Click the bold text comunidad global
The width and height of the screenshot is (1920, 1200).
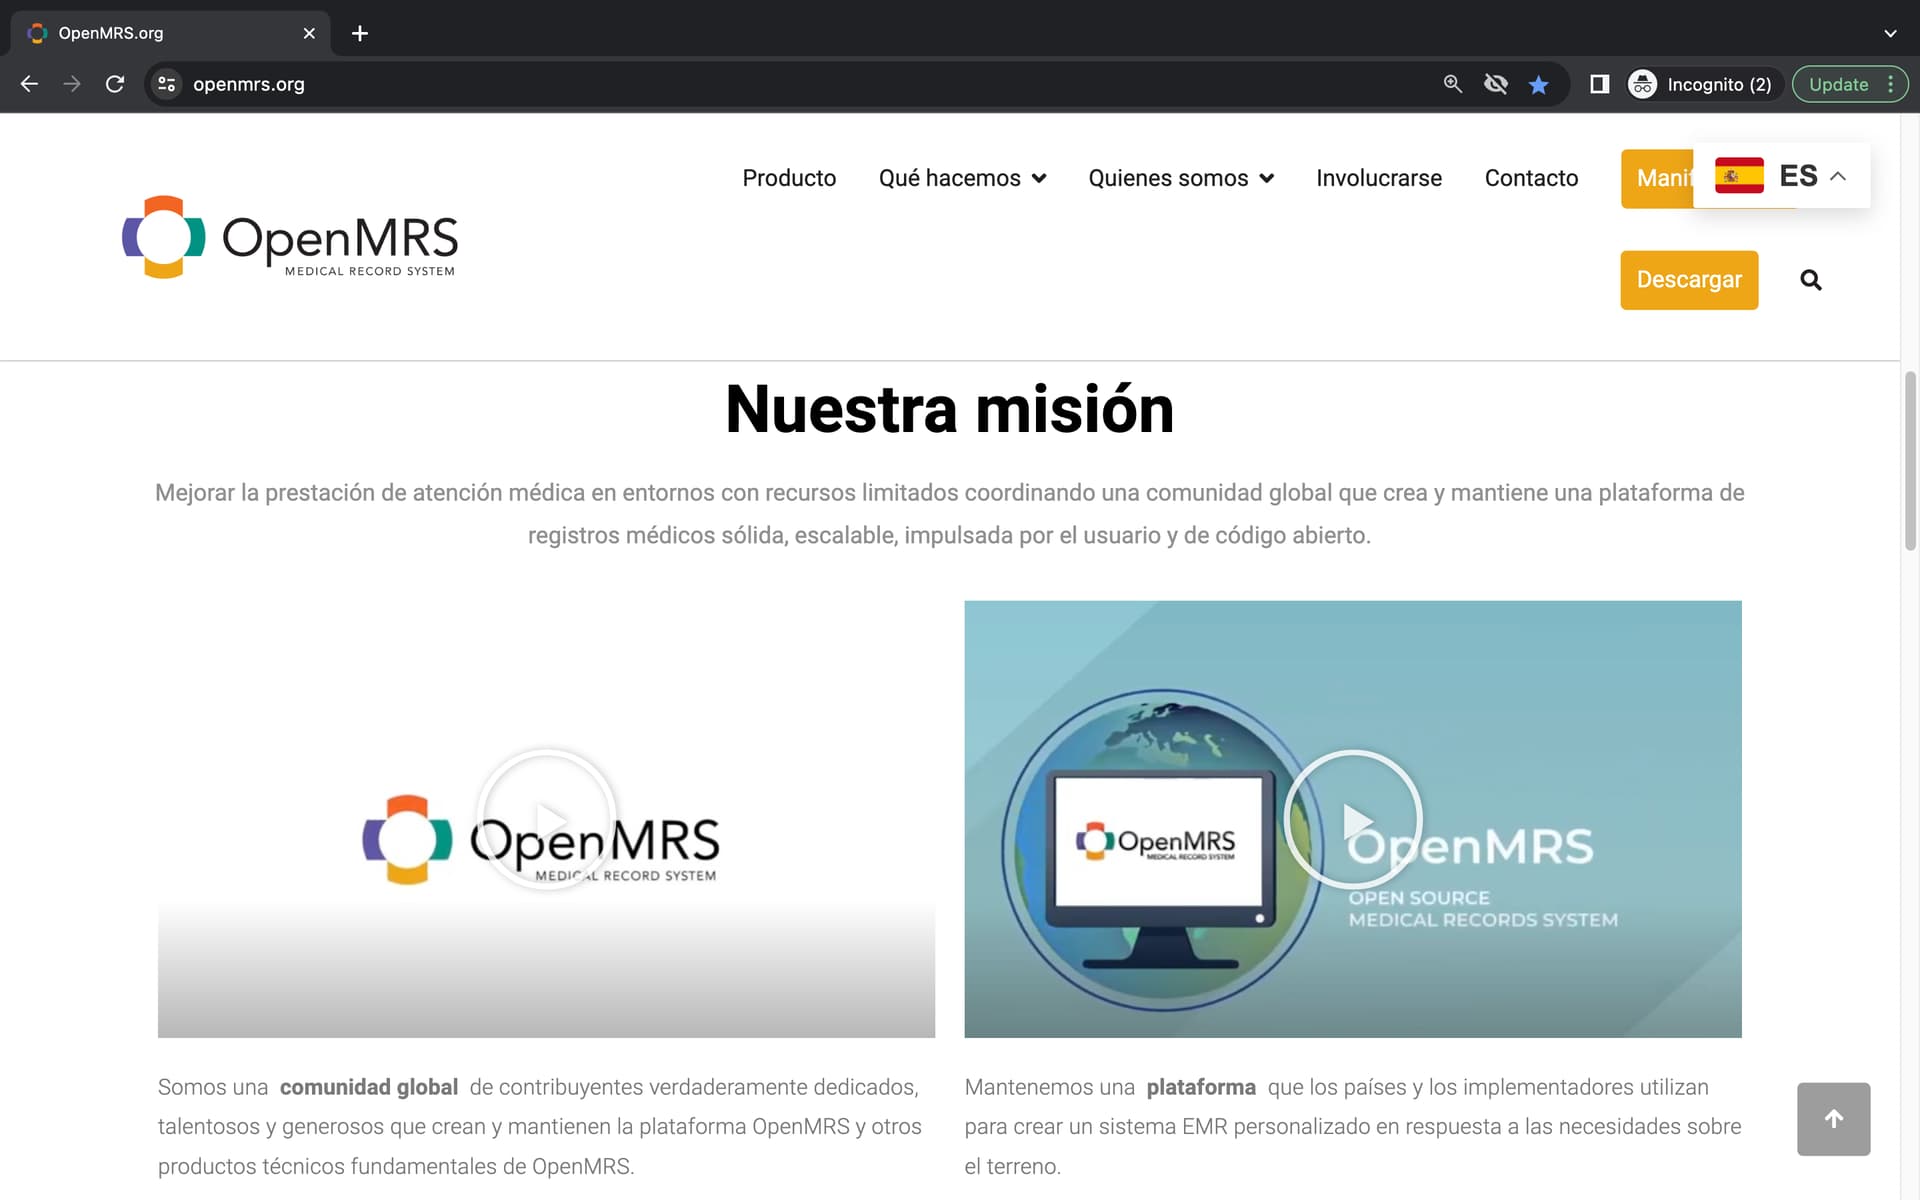click(x=368, y=1087)
